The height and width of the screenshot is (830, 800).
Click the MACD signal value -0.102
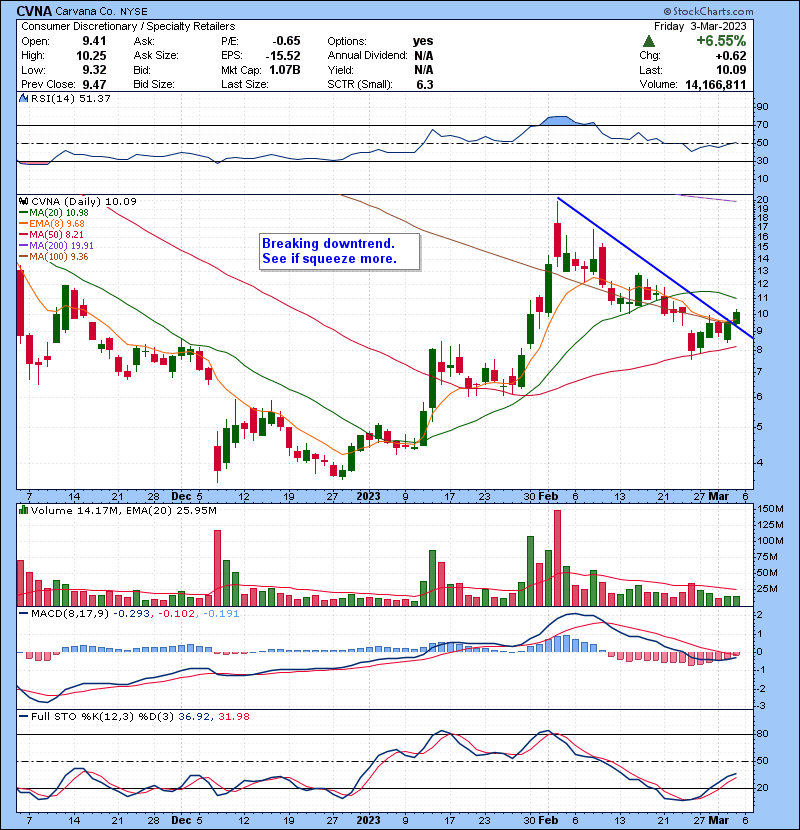tap(177, 614)
